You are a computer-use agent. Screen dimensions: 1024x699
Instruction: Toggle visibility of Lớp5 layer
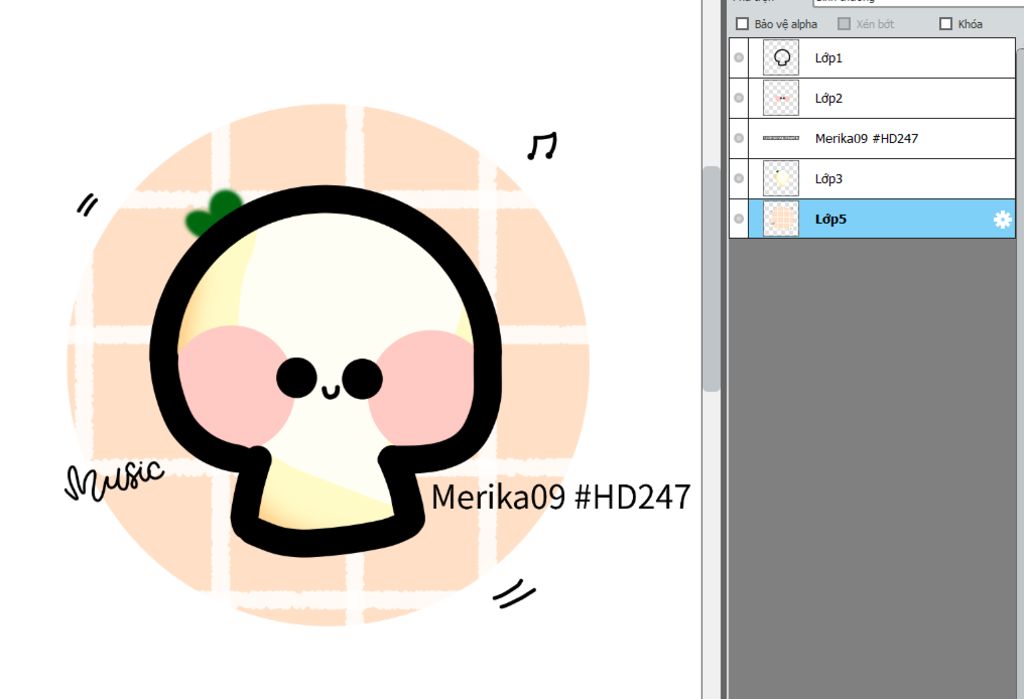pos(739,219)
